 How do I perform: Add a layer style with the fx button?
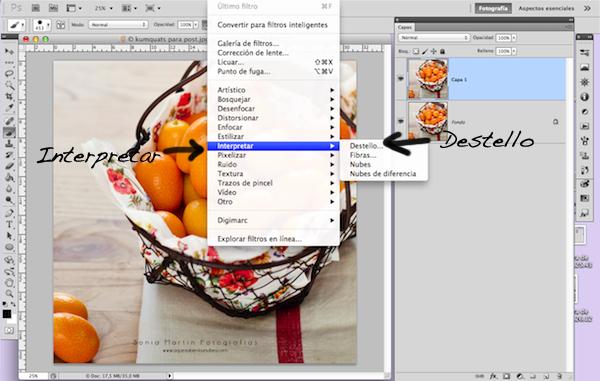493,376
